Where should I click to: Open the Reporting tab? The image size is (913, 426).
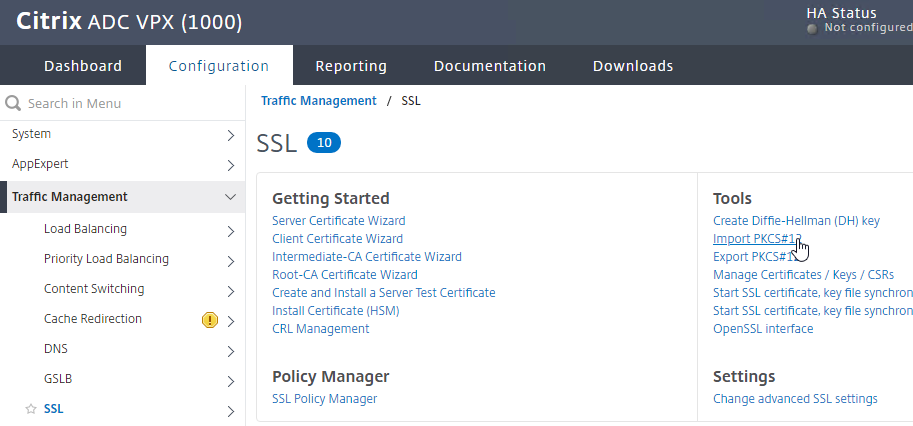click(351, 66)
